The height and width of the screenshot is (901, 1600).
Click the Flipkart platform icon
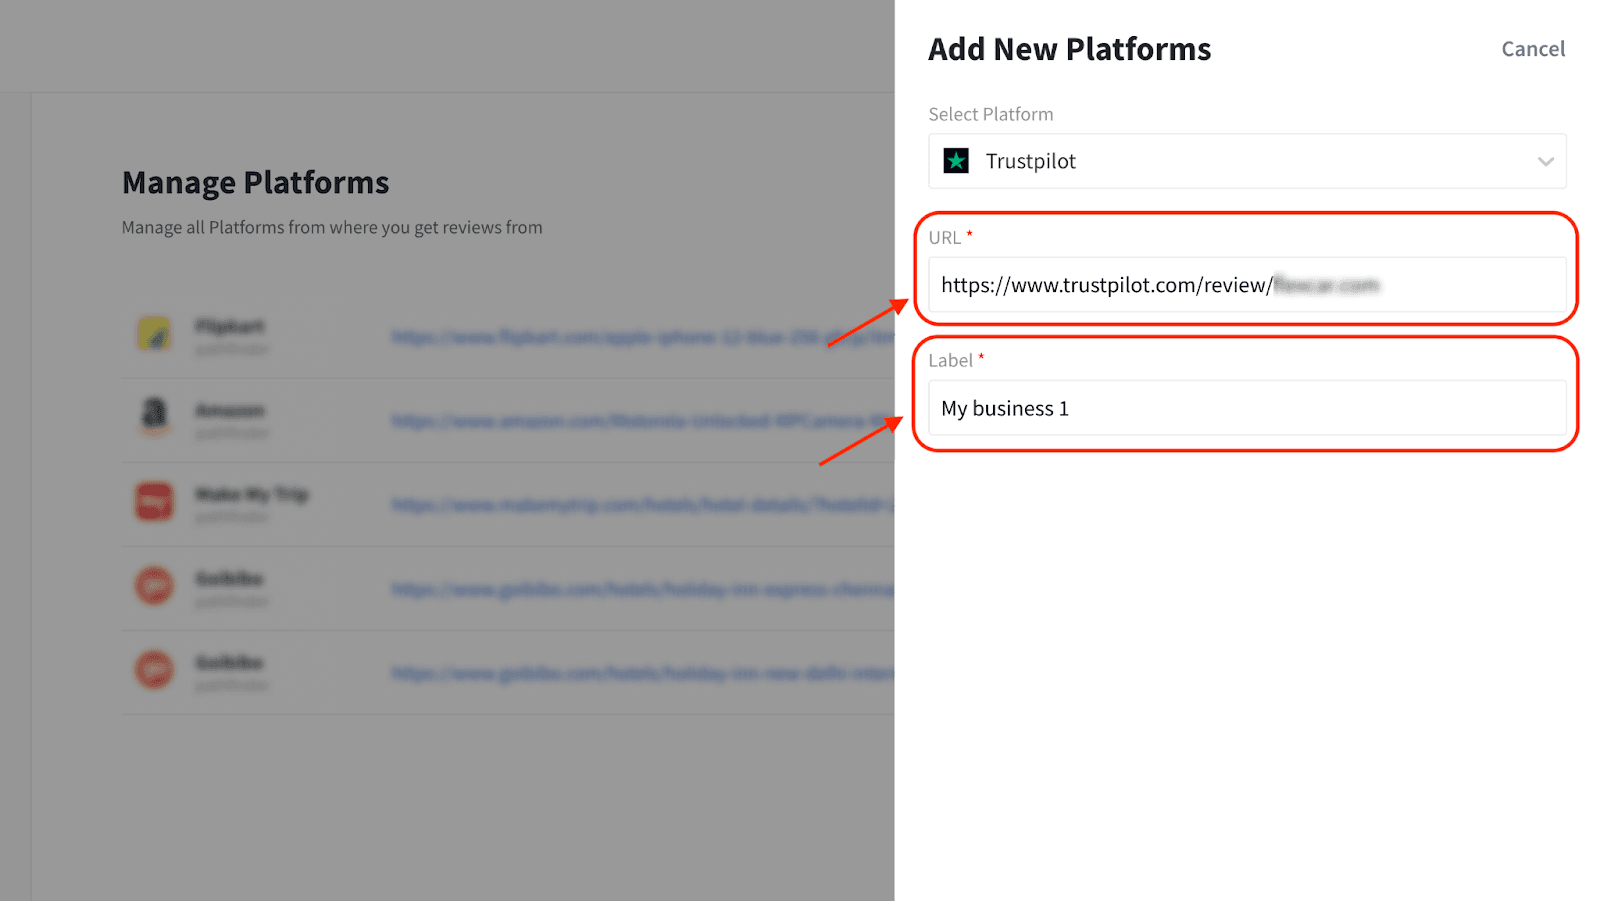[x=154, y=334]
